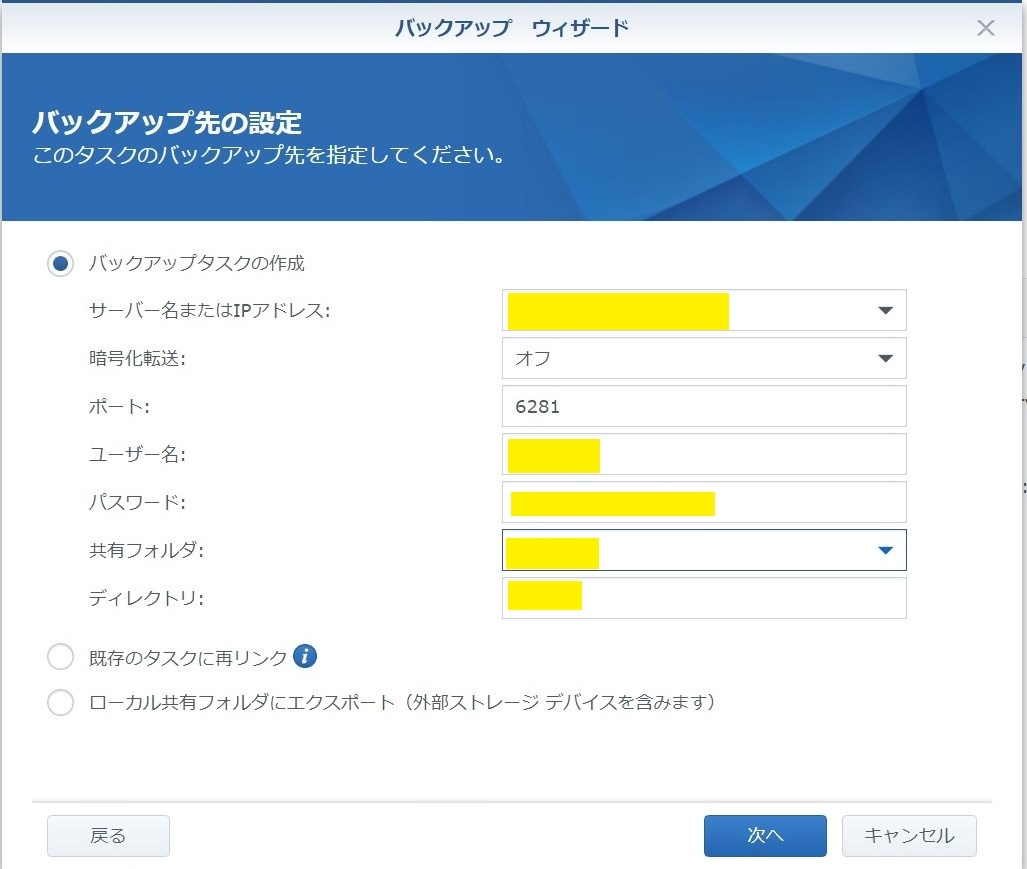The height and width of the screenshot is (869, 1027).
Task: Focus the ディレクトリ input field
Action: point(740,598)
